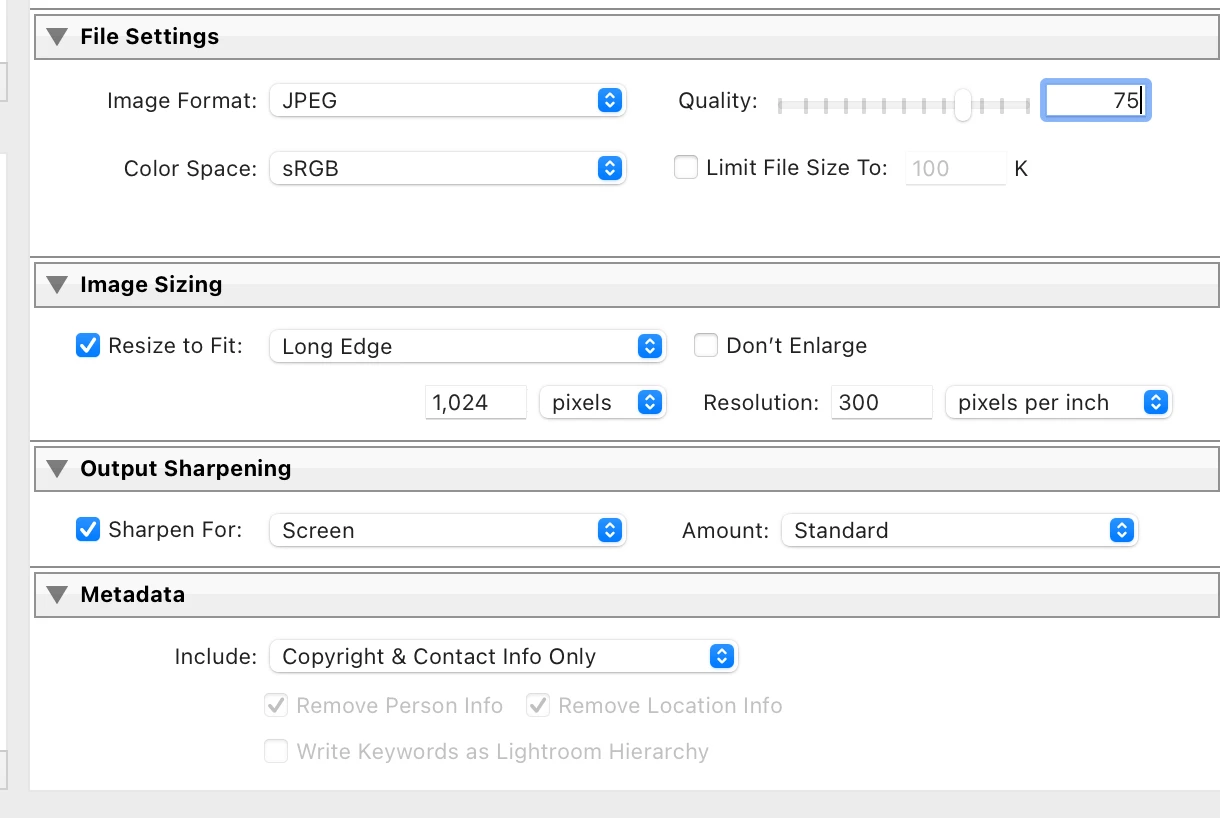Enable the Limit File Size To checkbox
The height and width of the screenshot is (818, 1220).
686,168
